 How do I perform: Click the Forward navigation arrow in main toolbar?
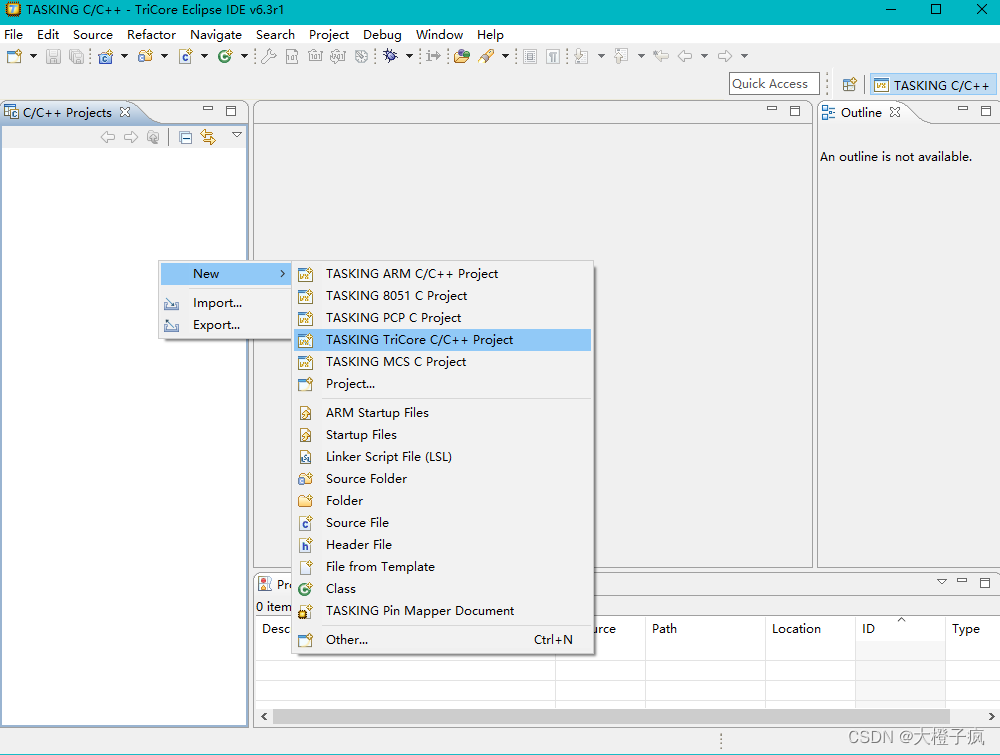coord(724,56)
